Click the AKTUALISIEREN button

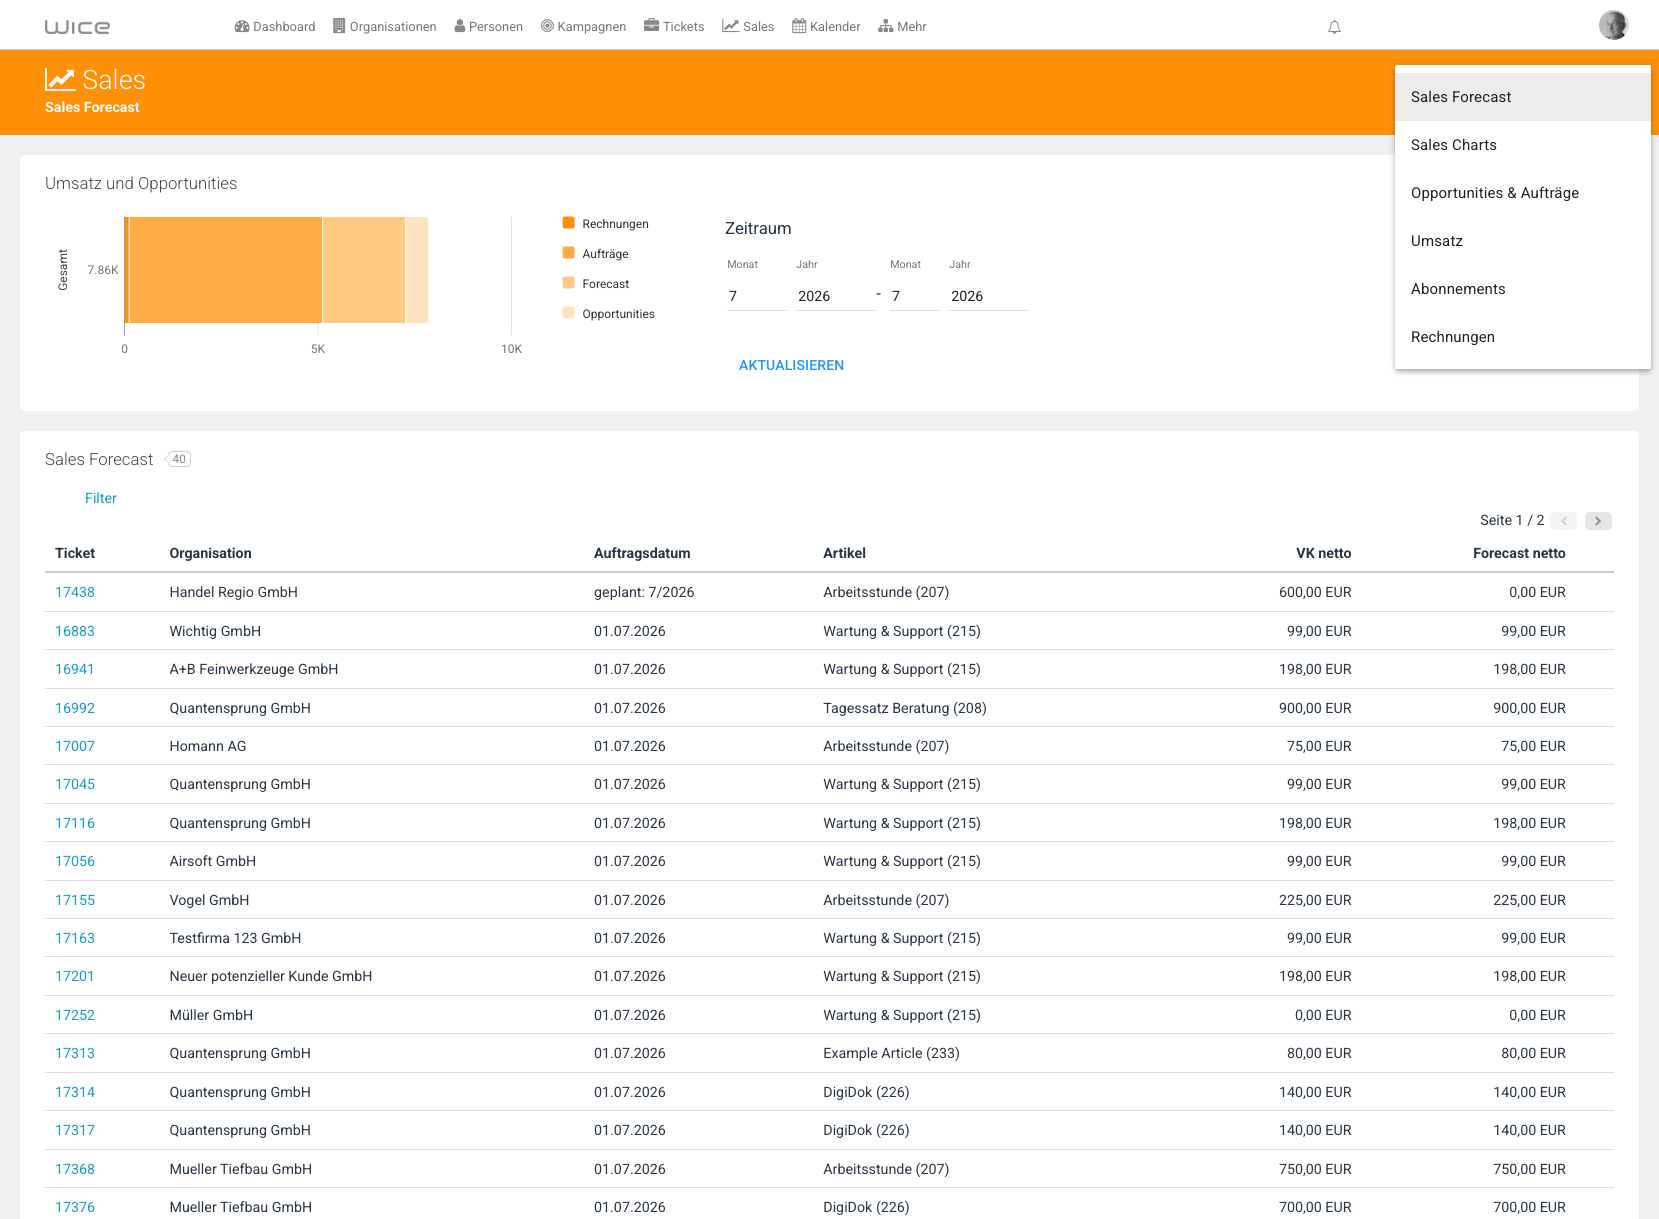791,366
